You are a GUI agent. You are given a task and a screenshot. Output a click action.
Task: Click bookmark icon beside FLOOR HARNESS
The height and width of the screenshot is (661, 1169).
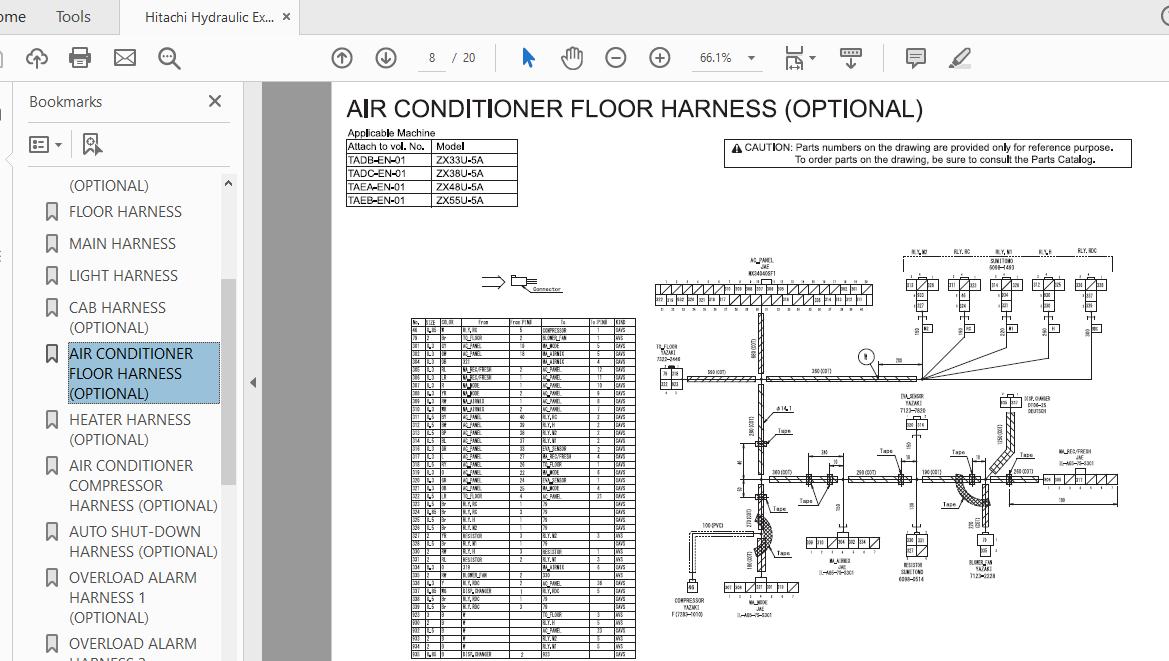click(x=51, y=212)
